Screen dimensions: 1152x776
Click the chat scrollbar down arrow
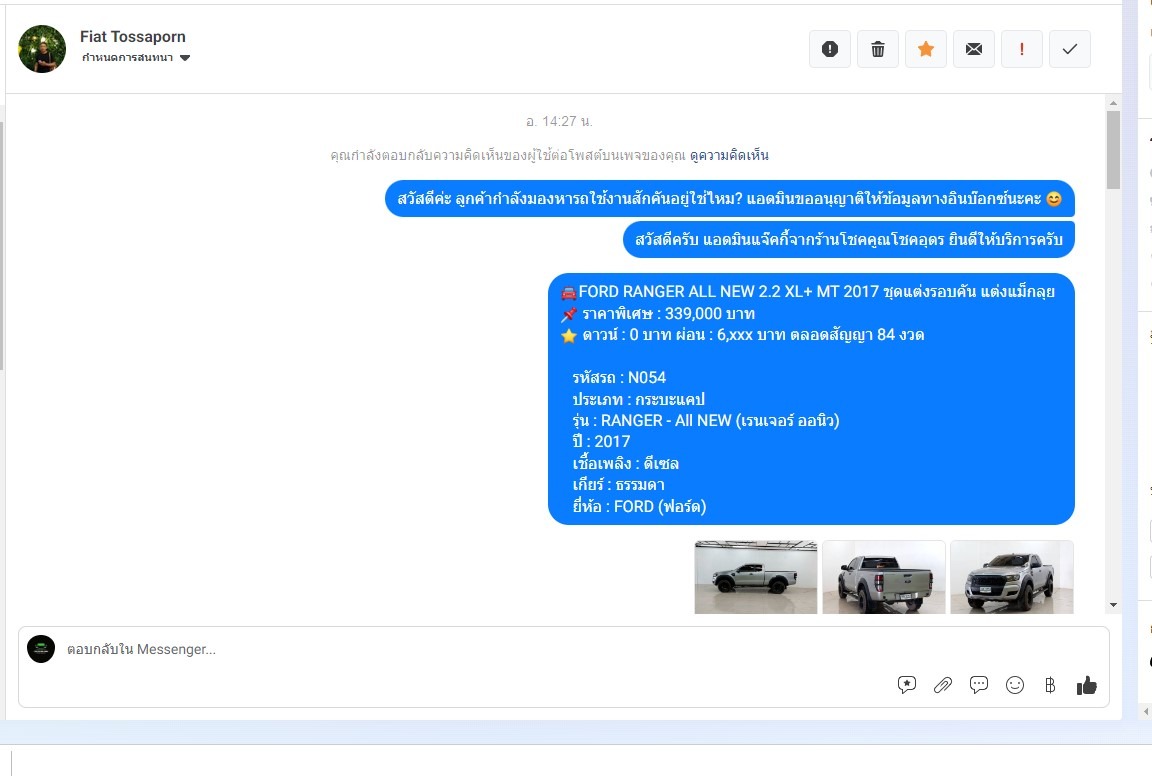[x=1113, y=606]
